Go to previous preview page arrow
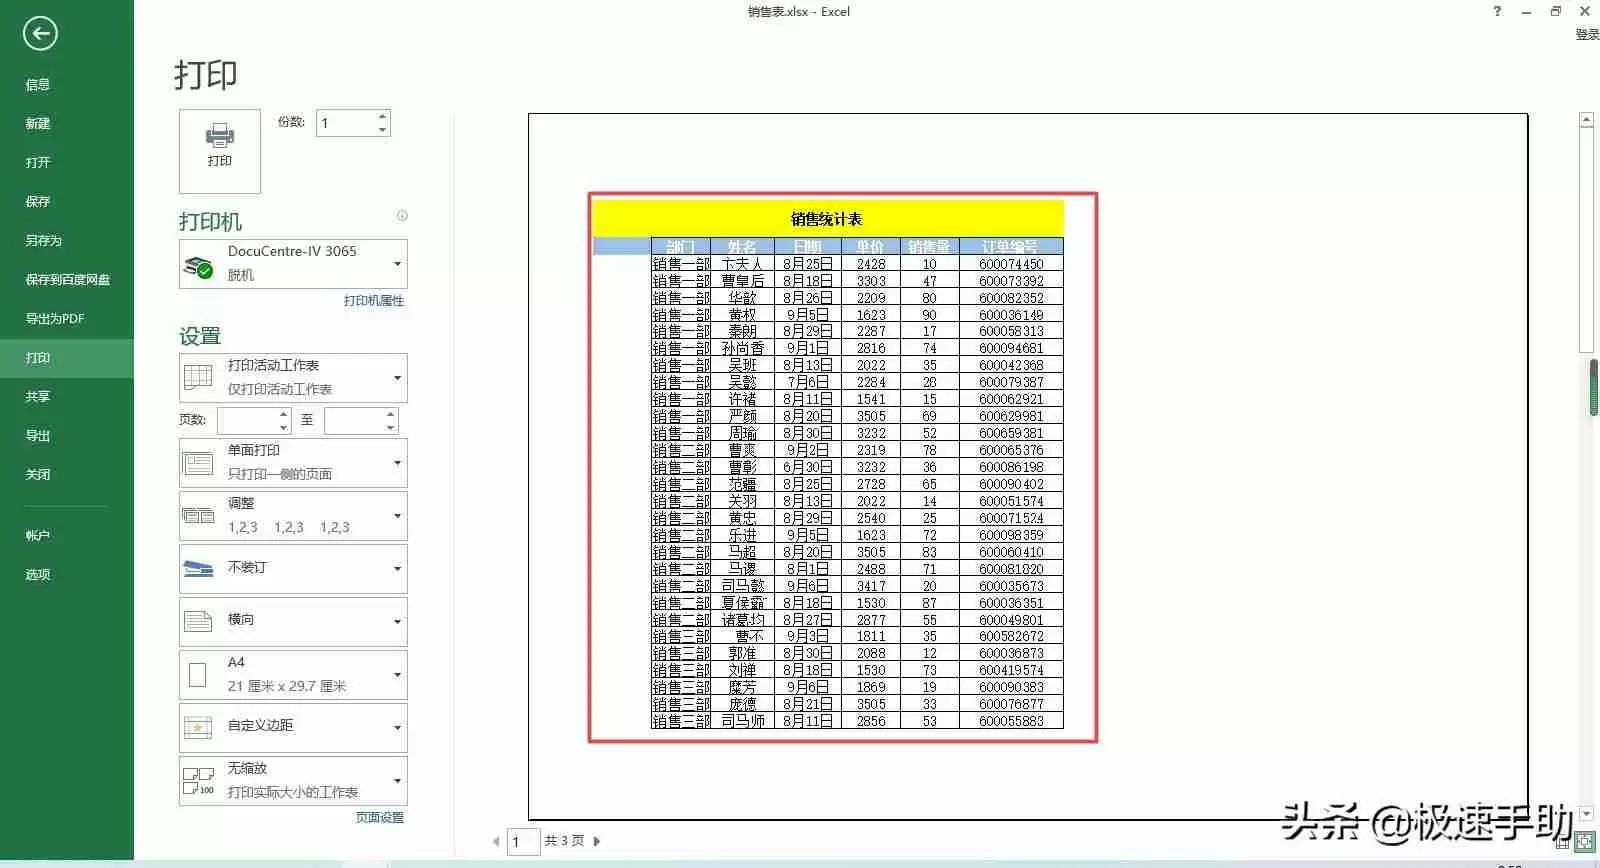 (x=496, y=841)
